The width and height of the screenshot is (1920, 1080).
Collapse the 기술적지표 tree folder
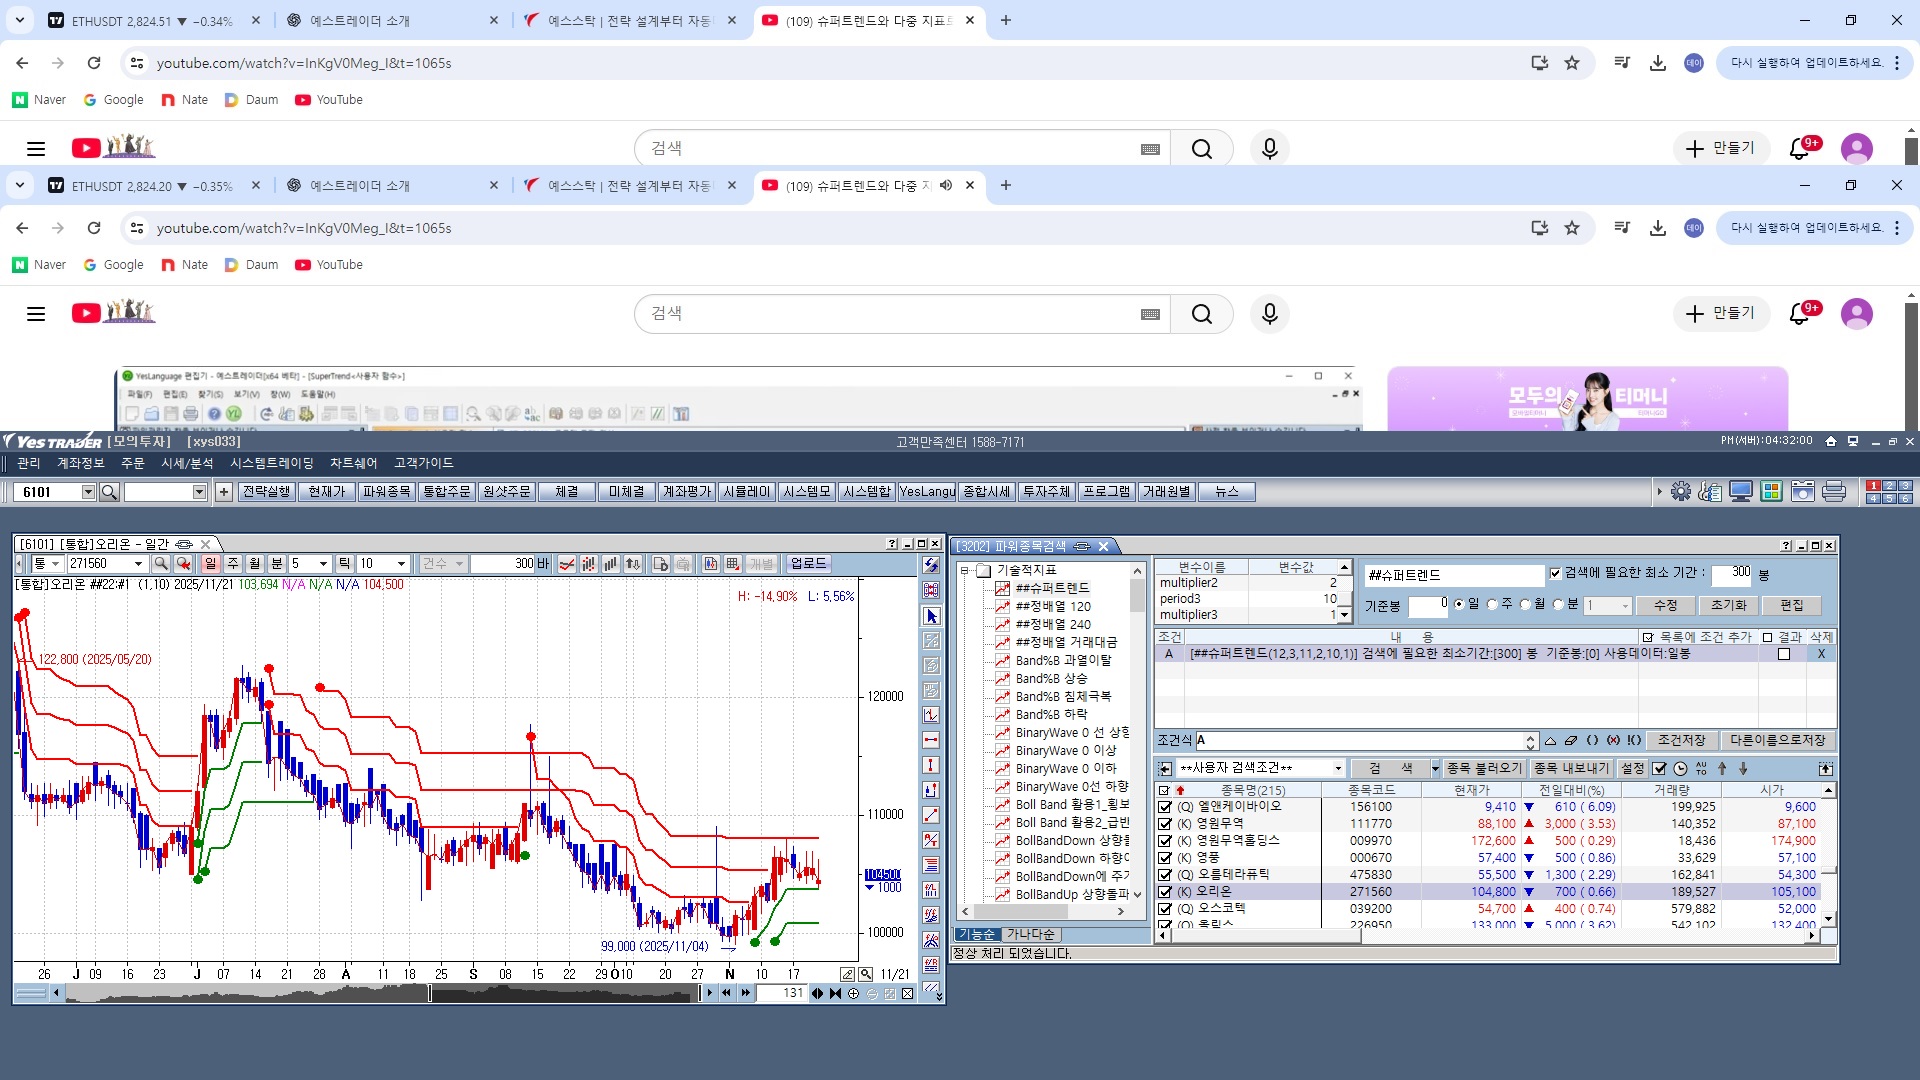tap(965, 571)
